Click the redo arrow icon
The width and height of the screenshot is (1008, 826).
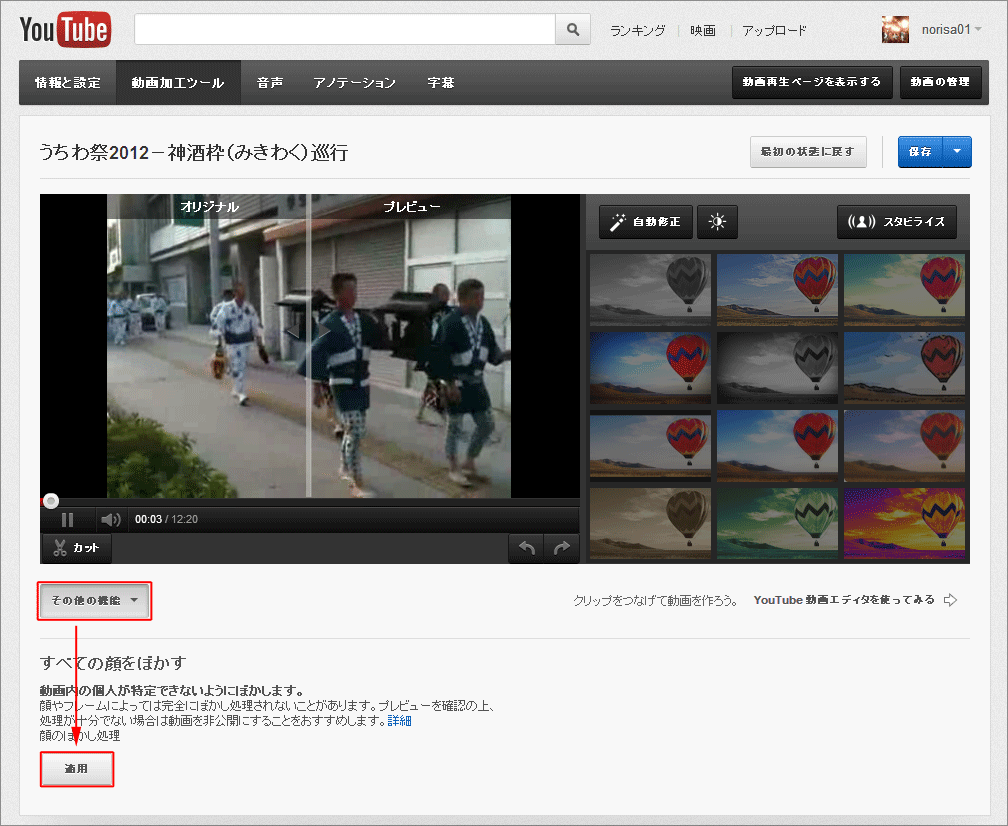click(x=561, y=548)
